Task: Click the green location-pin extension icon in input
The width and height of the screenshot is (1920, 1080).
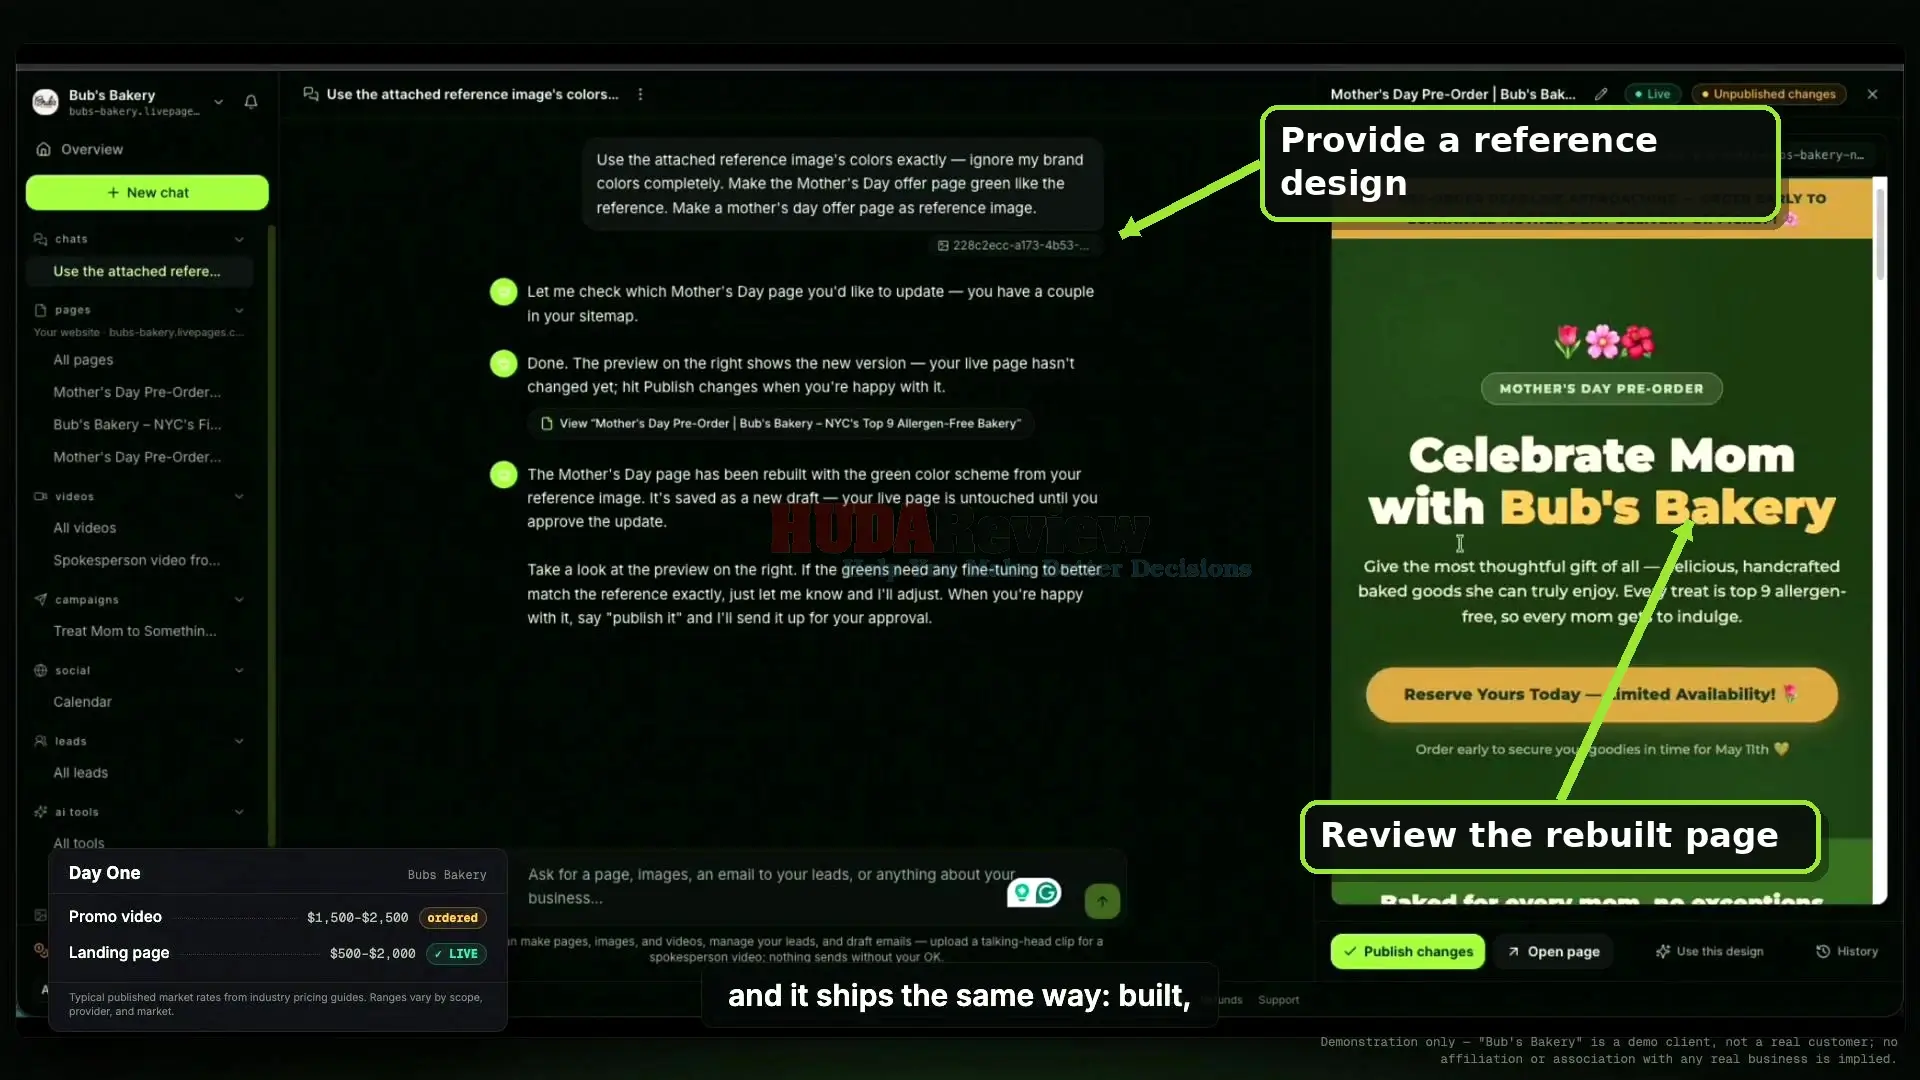Action: tap(1022, 892)
